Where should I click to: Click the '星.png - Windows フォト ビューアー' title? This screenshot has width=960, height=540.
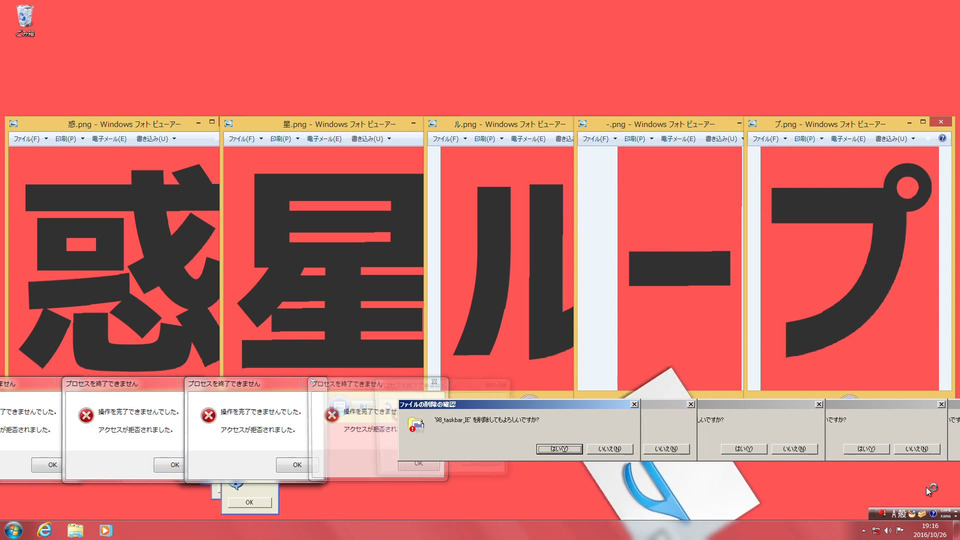pyautogui.click(x=339, y=124)
